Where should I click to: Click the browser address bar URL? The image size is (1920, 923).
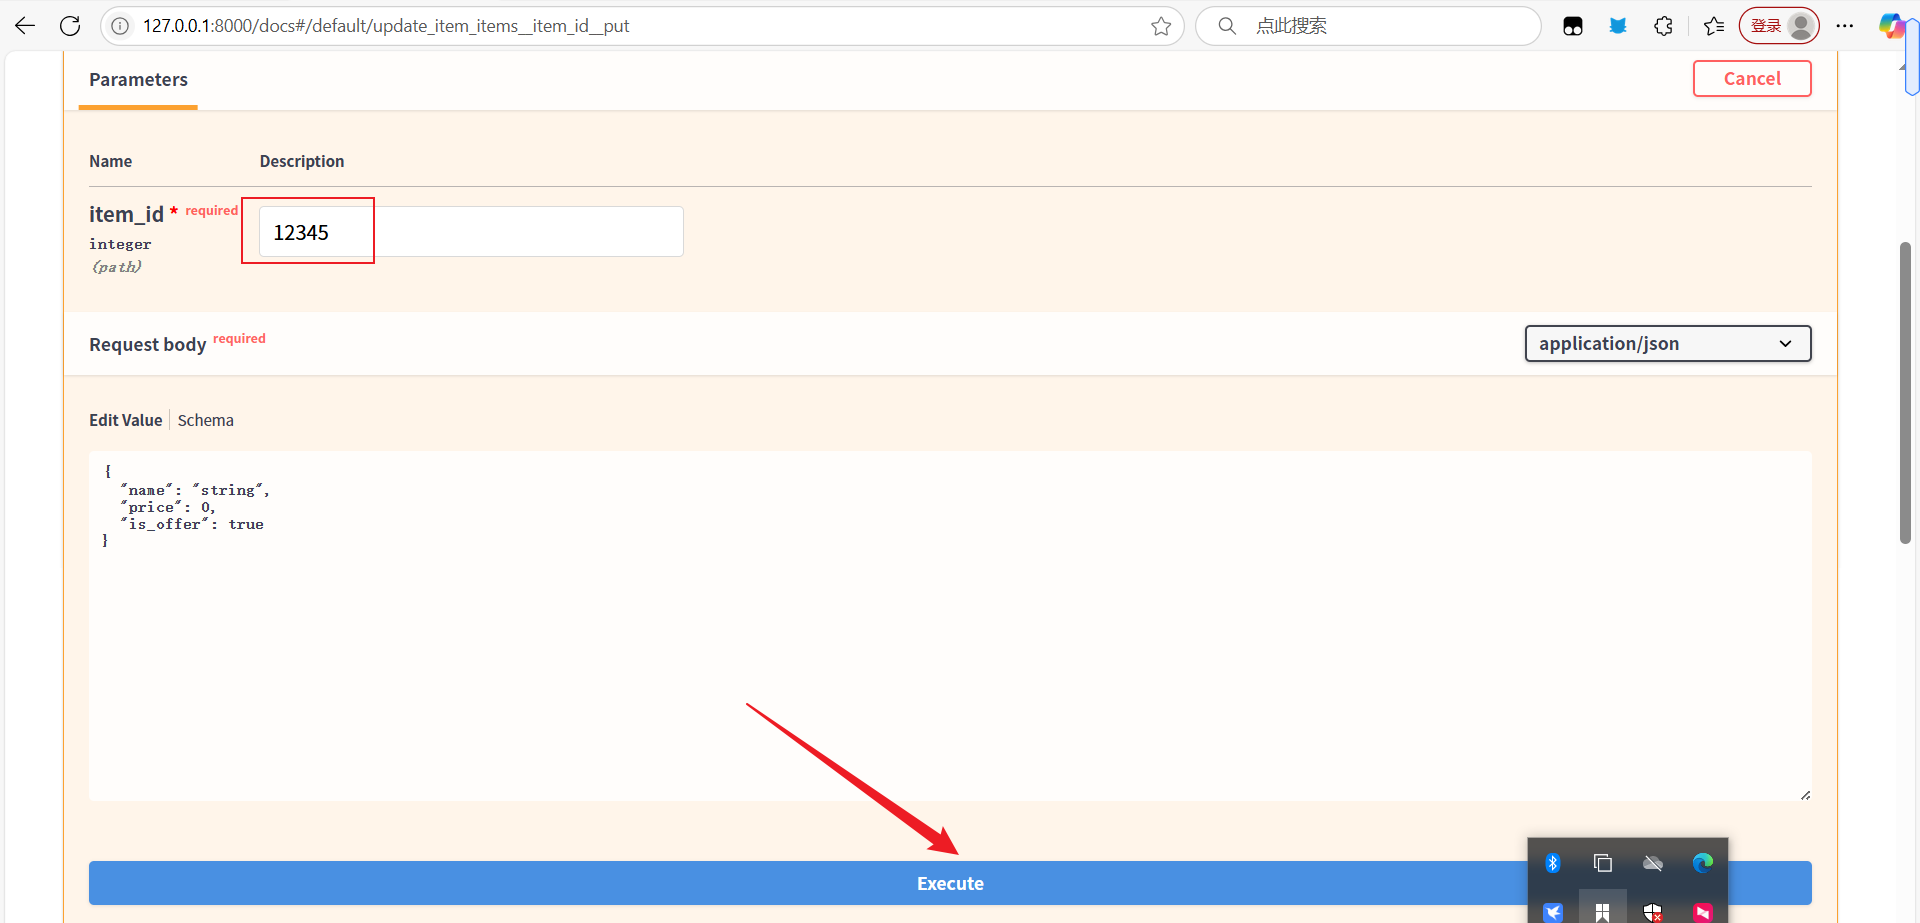(386, 26)
